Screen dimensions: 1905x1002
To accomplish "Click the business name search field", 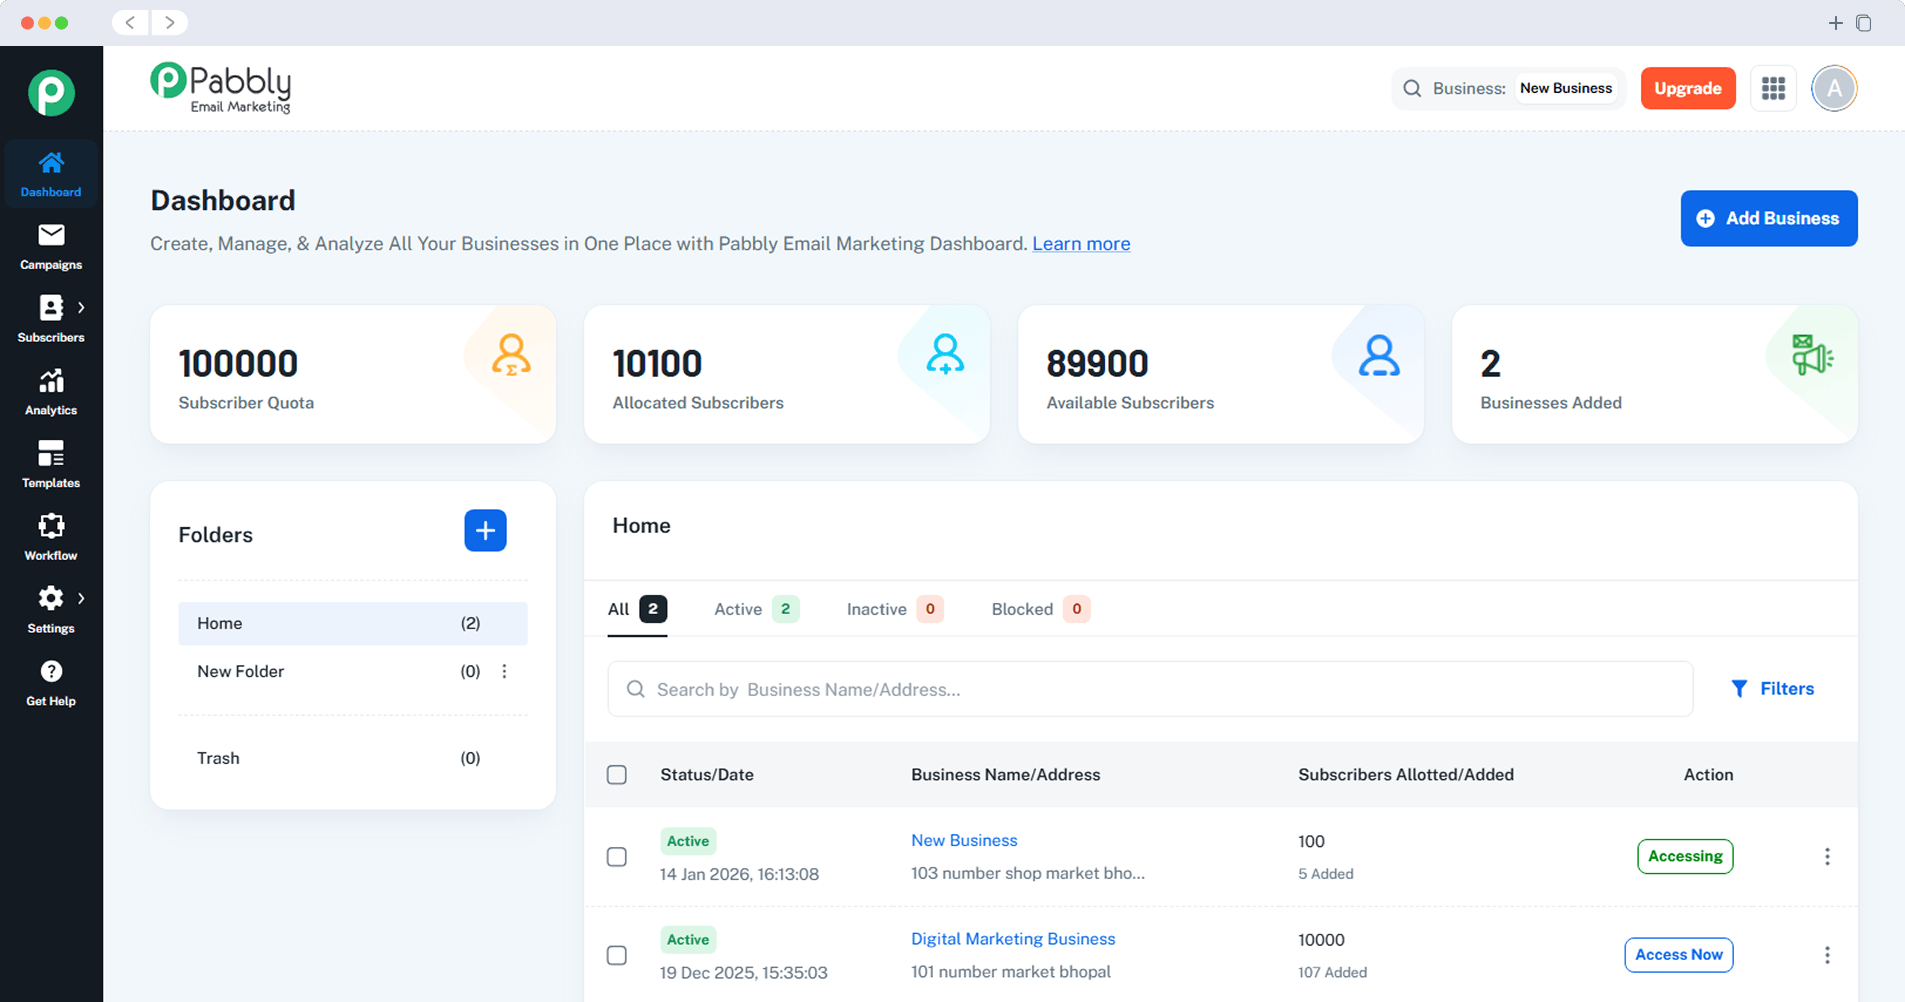I will point(1150,689).
